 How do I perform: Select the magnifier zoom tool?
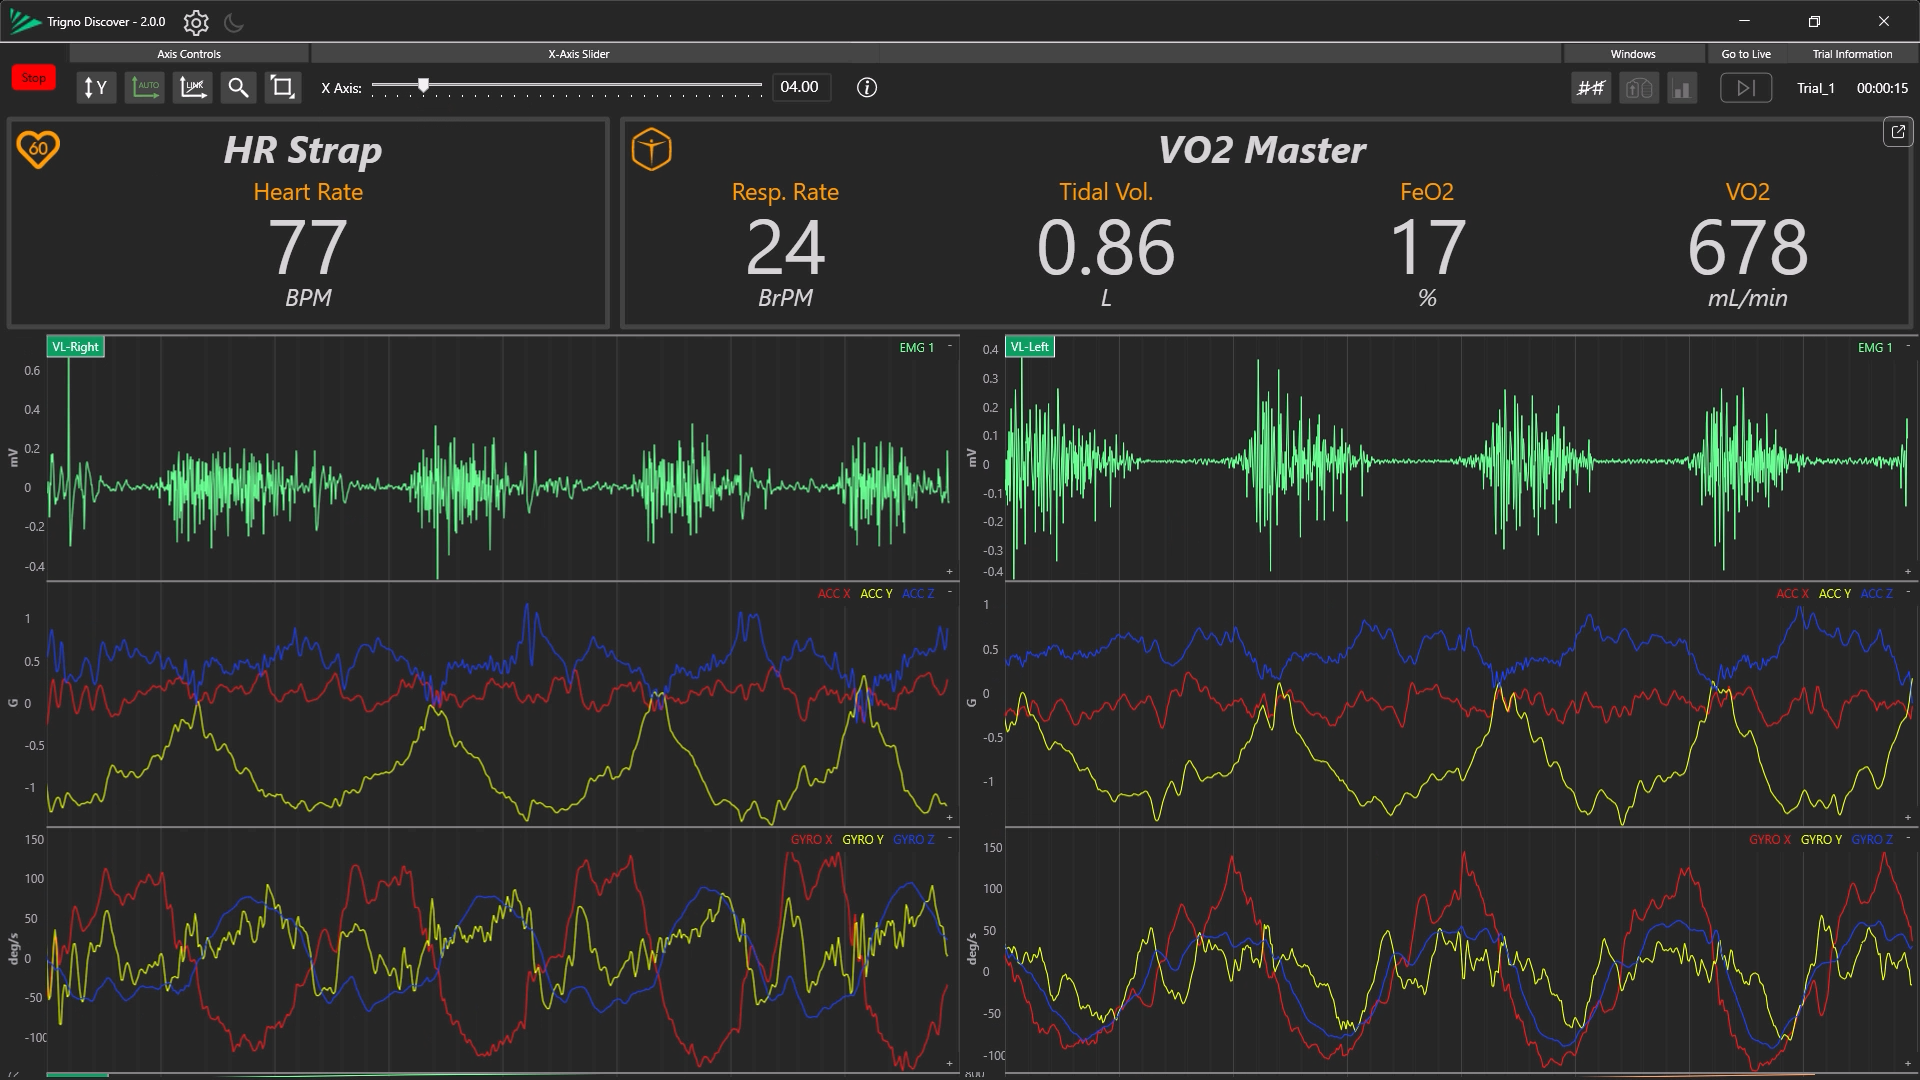tap(238, 88)
